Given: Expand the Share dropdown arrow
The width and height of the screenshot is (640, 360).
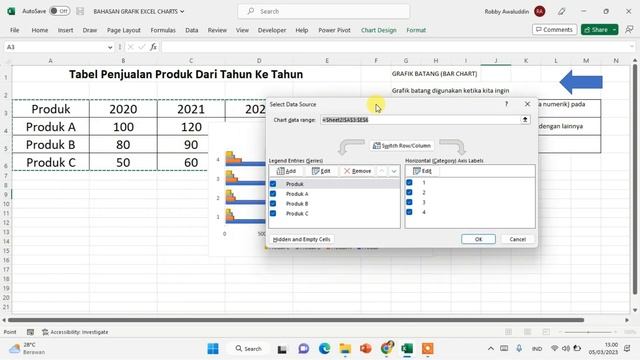Looking at the screenshot, I should 614,29.
